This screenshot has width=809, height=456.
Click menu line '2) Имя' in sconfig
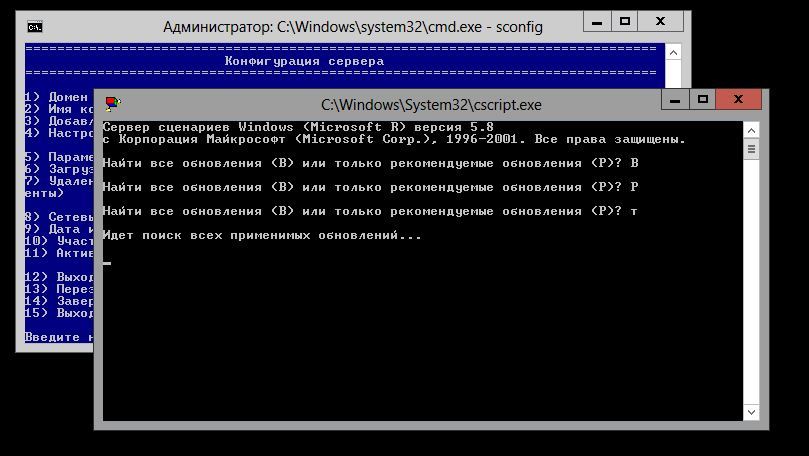click(59, 109)
